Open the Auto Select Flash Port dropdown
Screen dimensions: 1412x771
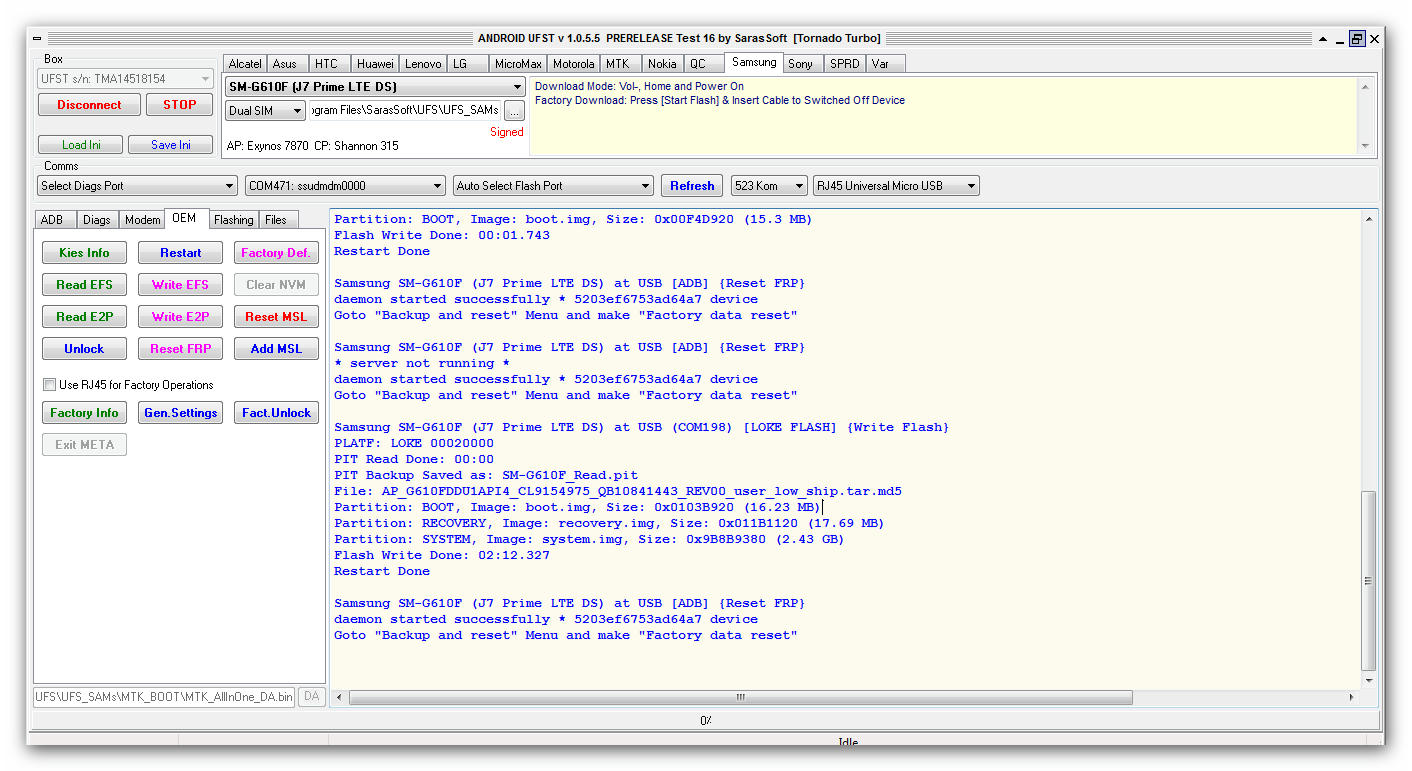pos(553,186)
